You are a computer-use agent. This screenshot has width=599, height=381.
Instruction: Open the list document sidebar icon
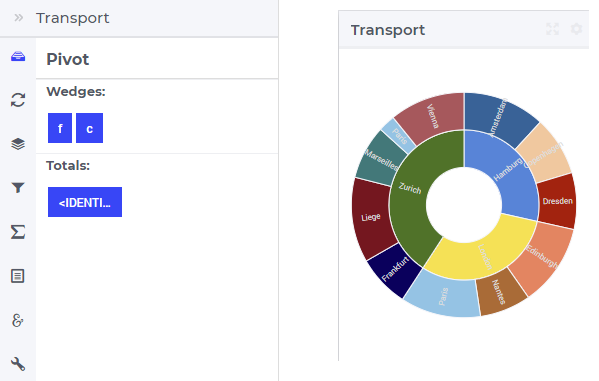click(18, 276)
